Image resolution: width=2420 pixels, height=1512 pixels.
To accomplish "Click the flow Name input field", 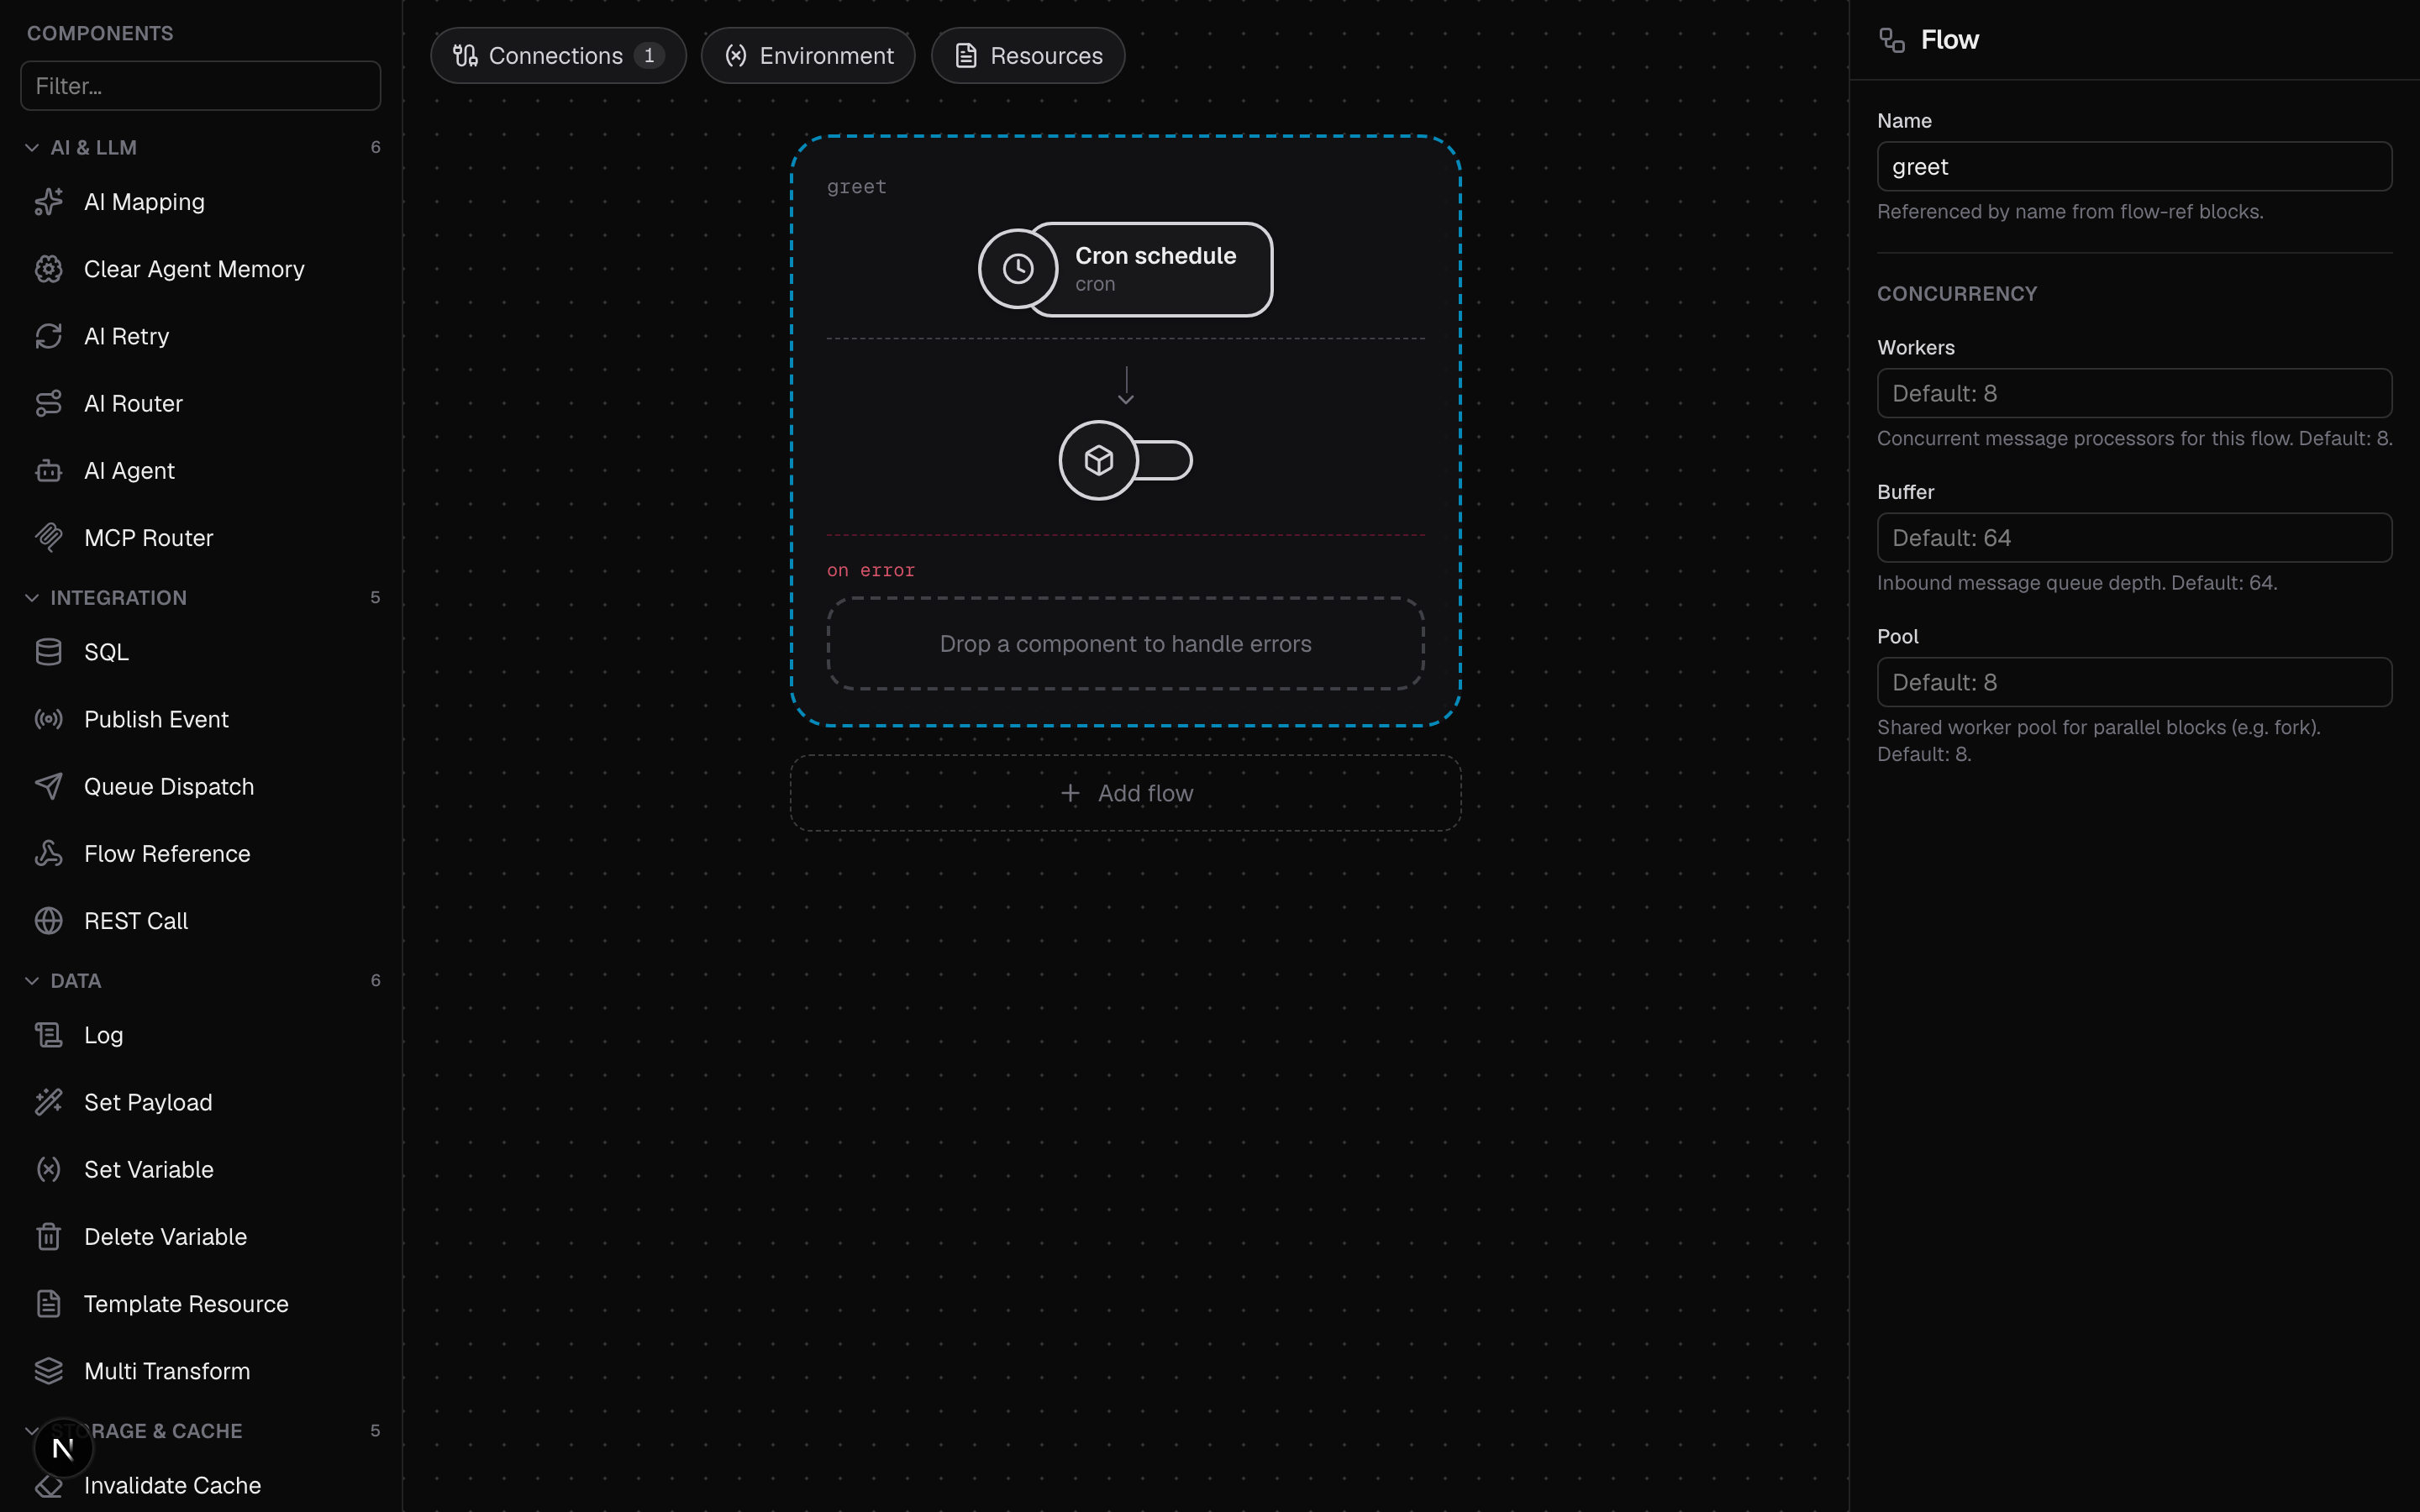I will pyautogui.click(x=2134, y=166).
